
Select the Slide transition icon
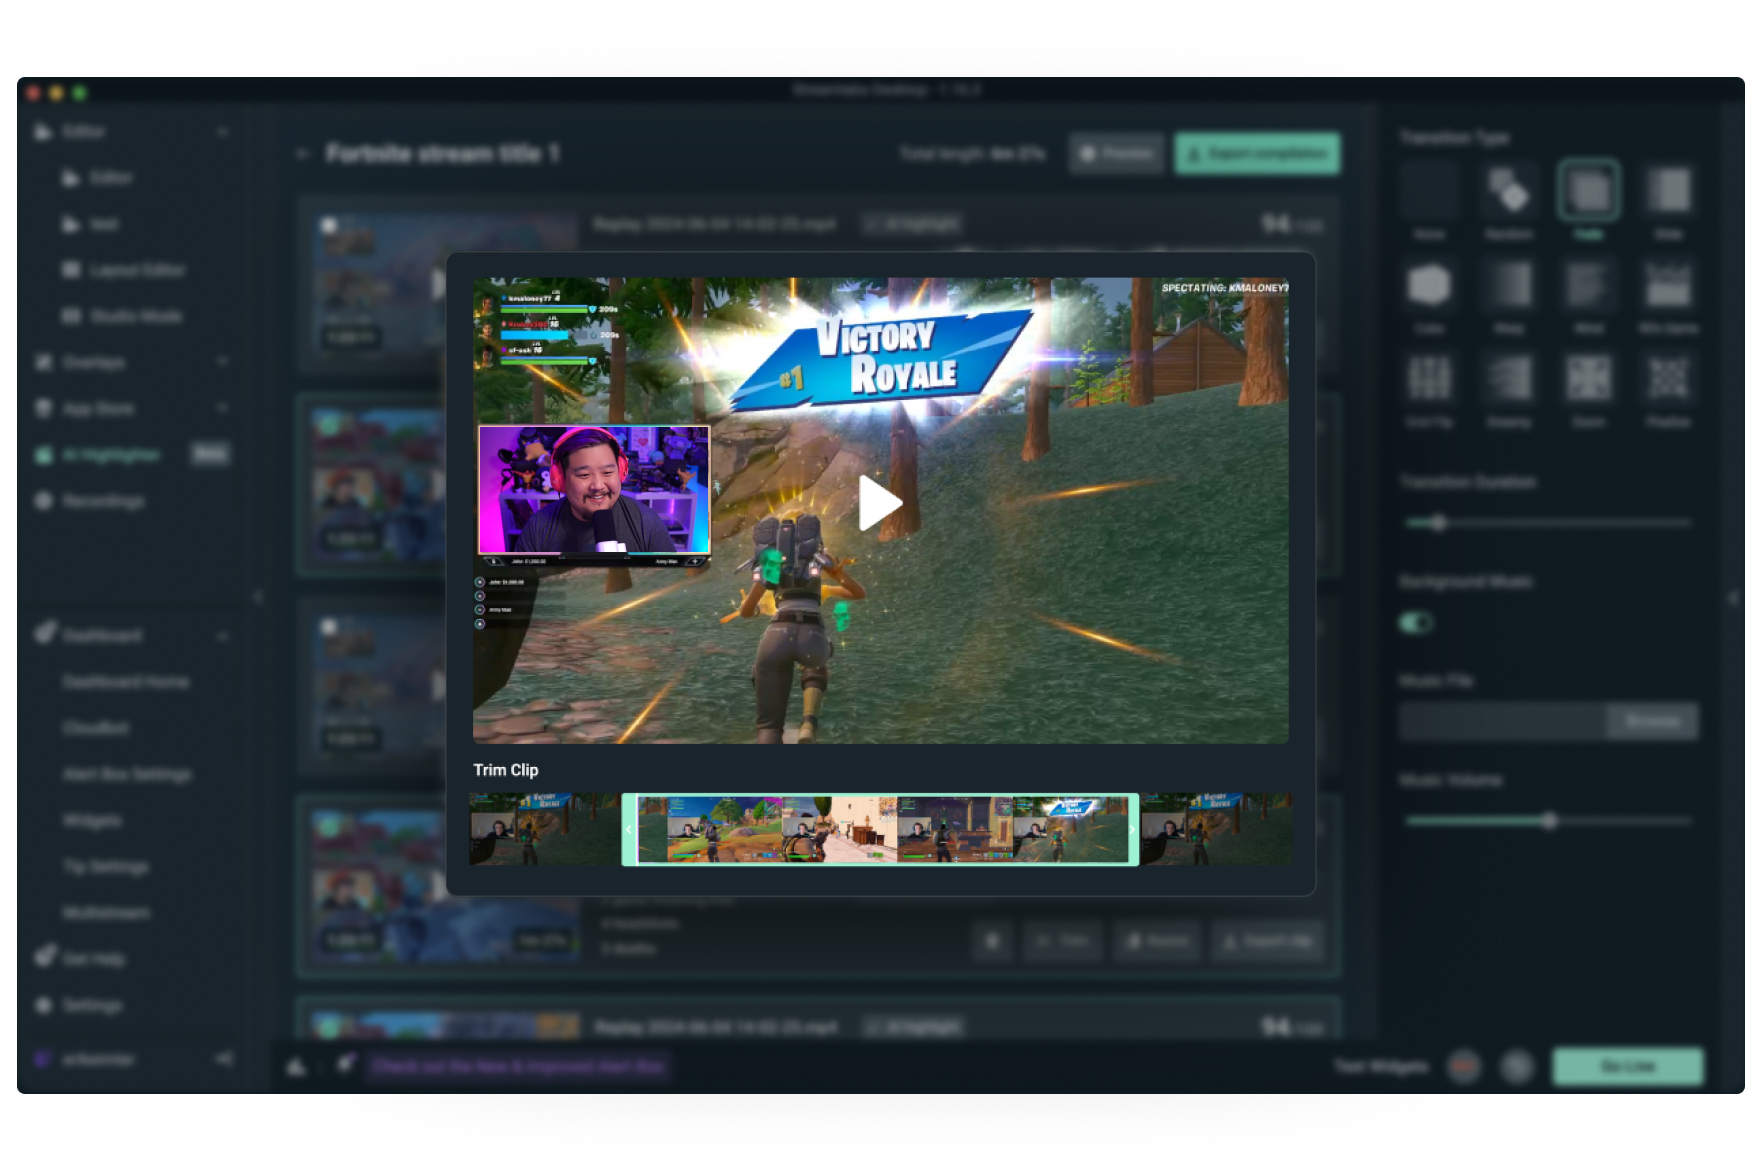pyautogui.click(x=1669, y=190)
